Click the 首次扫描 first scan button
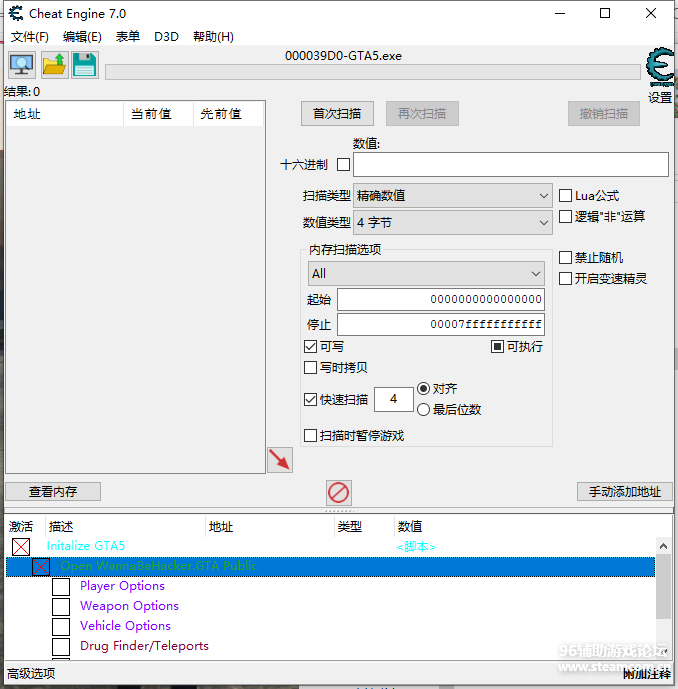Screen dimensions: 678x689 pos(337,113)
